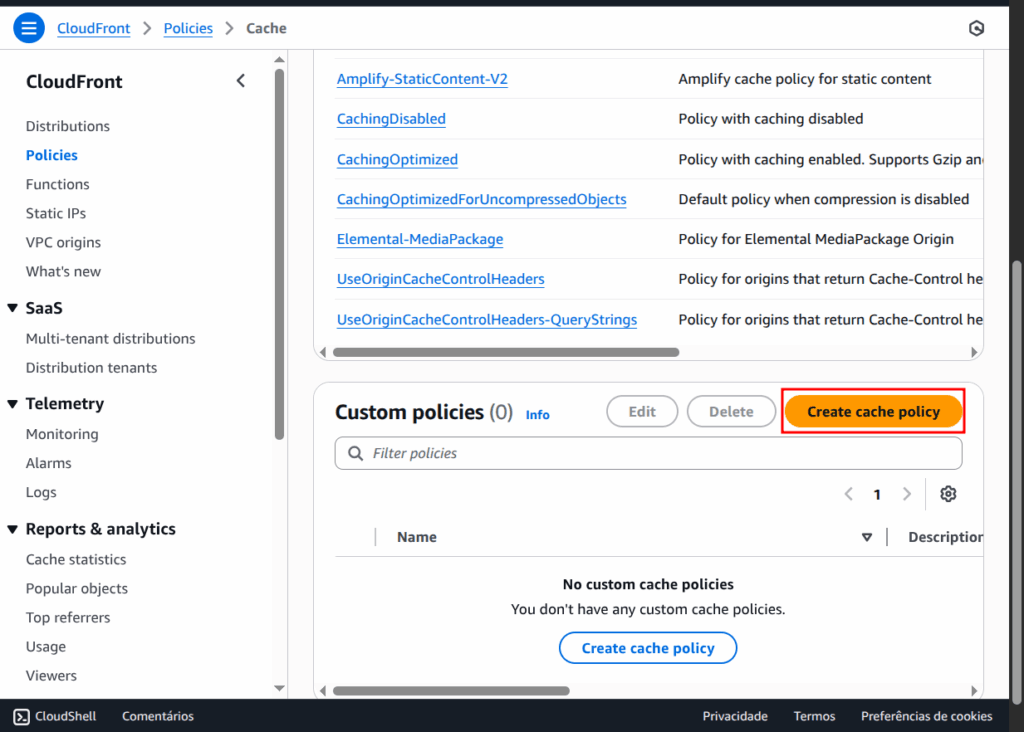Image resolution: width=1024 pixels, height=732 pixels.
Task: Open Distributions in the sidebar
Action: (x=68, y=126)
